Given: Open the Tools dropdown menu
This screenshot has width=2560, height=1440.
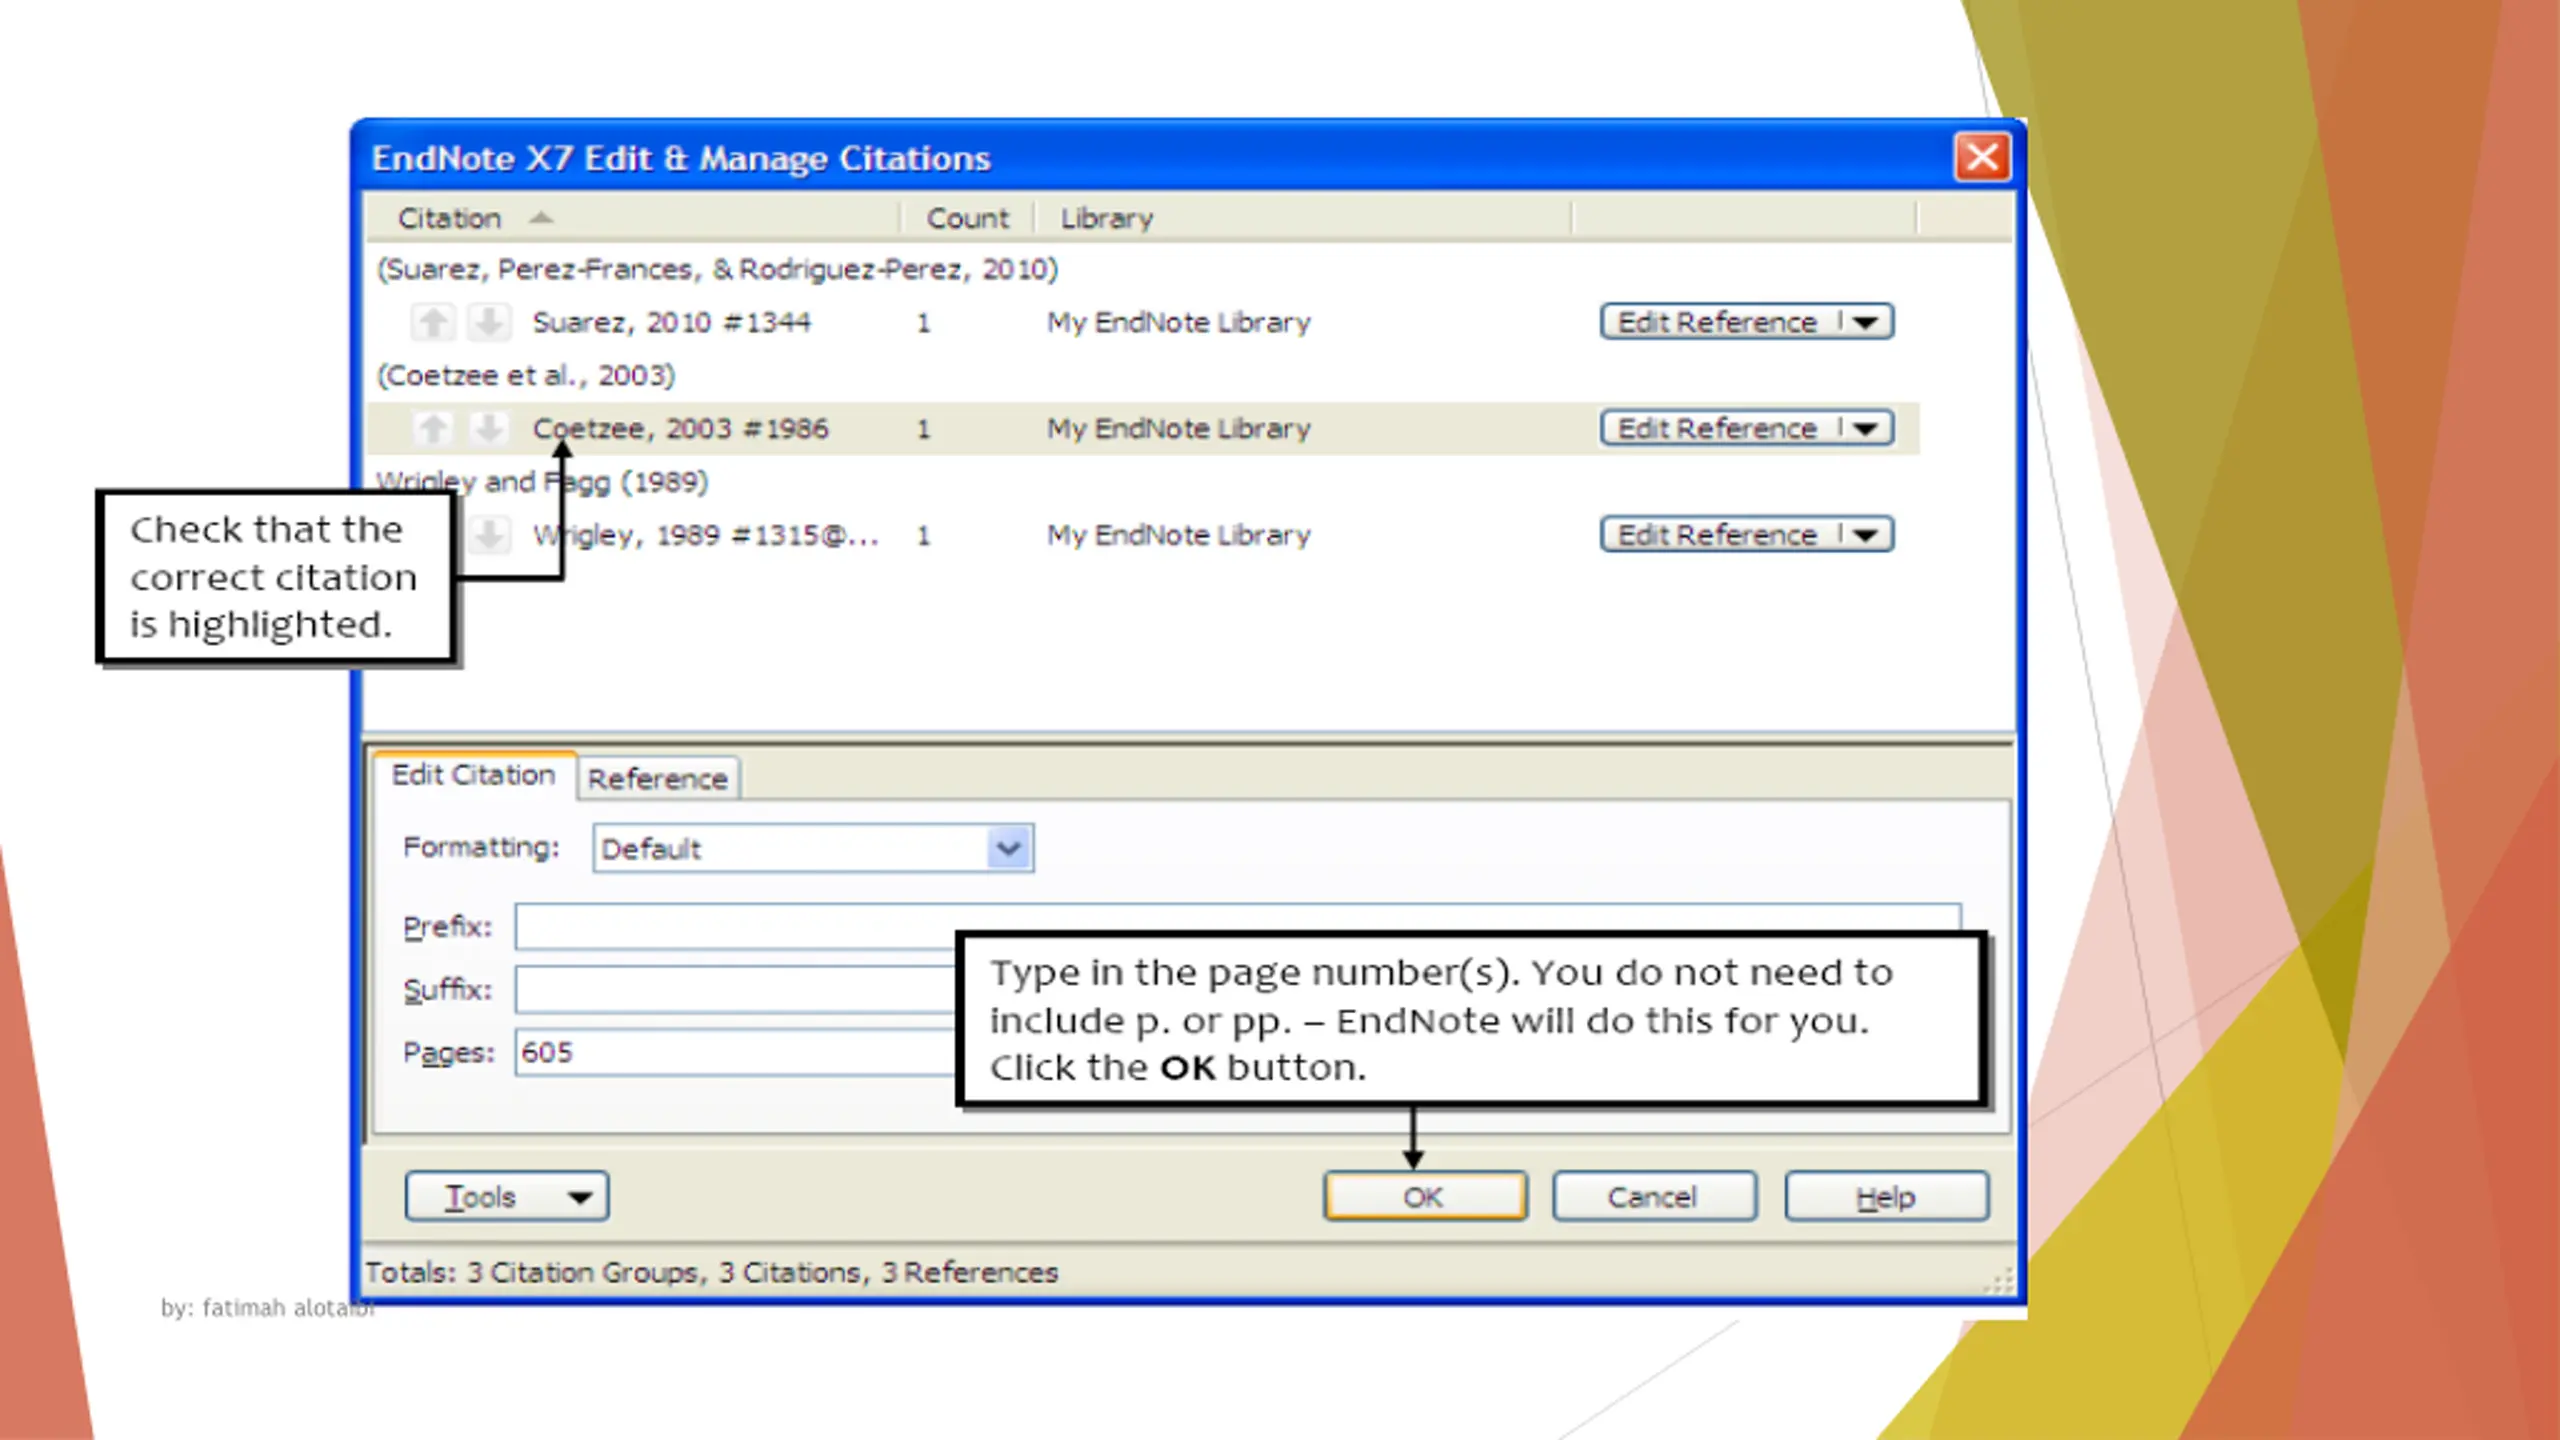Looking at the screenshot, I should pyautogui.click(x=507, y=1197).
